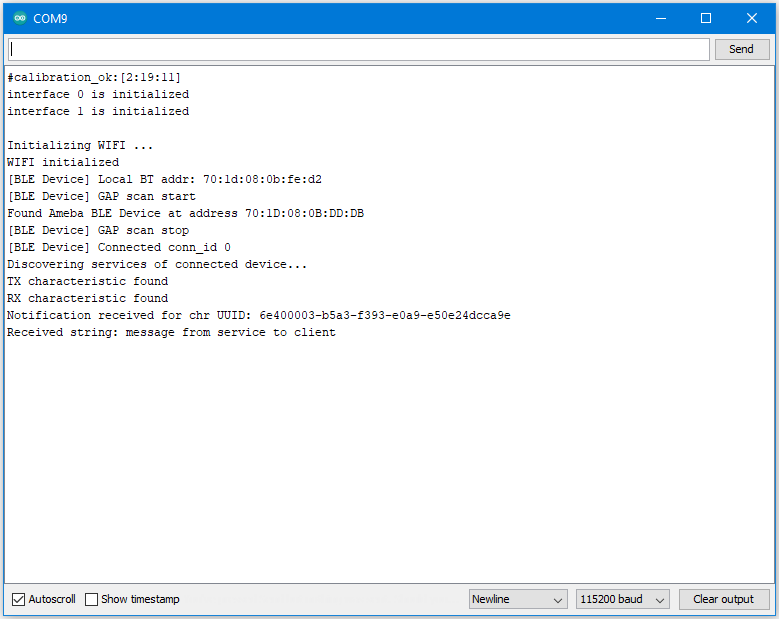This screenshot has width=779, height=619.
Task: Minimize the COM9 serial monitor window
Action: pos(660,18)
